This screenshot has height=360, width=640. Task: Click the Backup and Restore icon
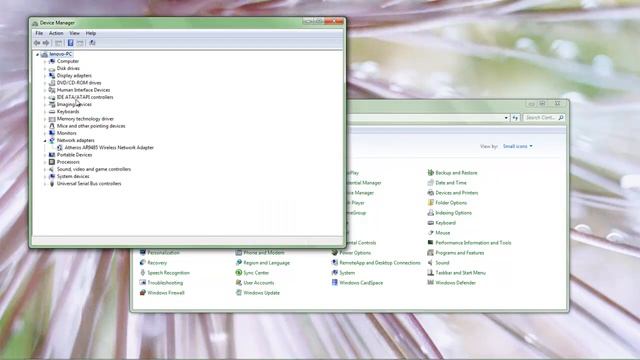(430, 173)
